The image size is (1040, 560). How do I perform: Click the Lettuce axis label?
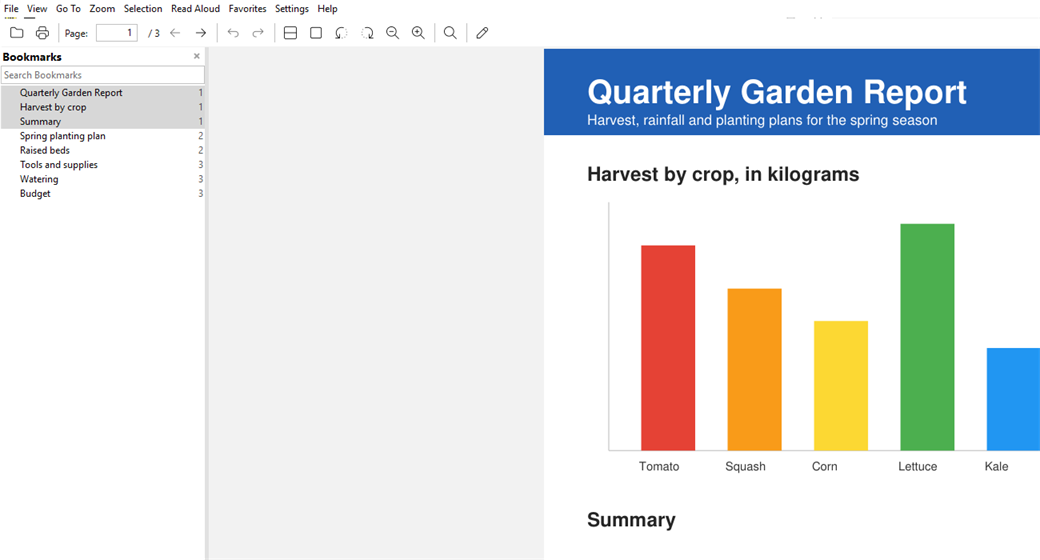point(917,466)
